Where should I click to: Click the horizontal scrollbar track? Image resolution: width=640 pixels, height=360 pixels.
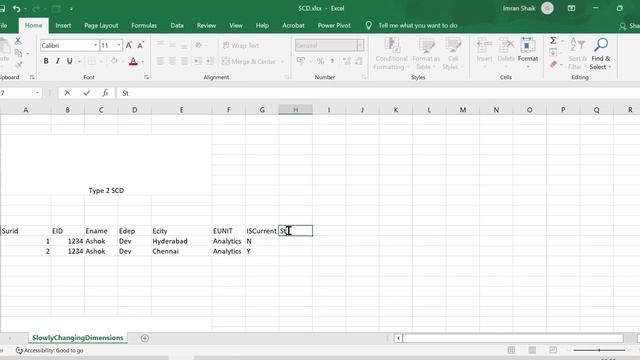(513, 338)
